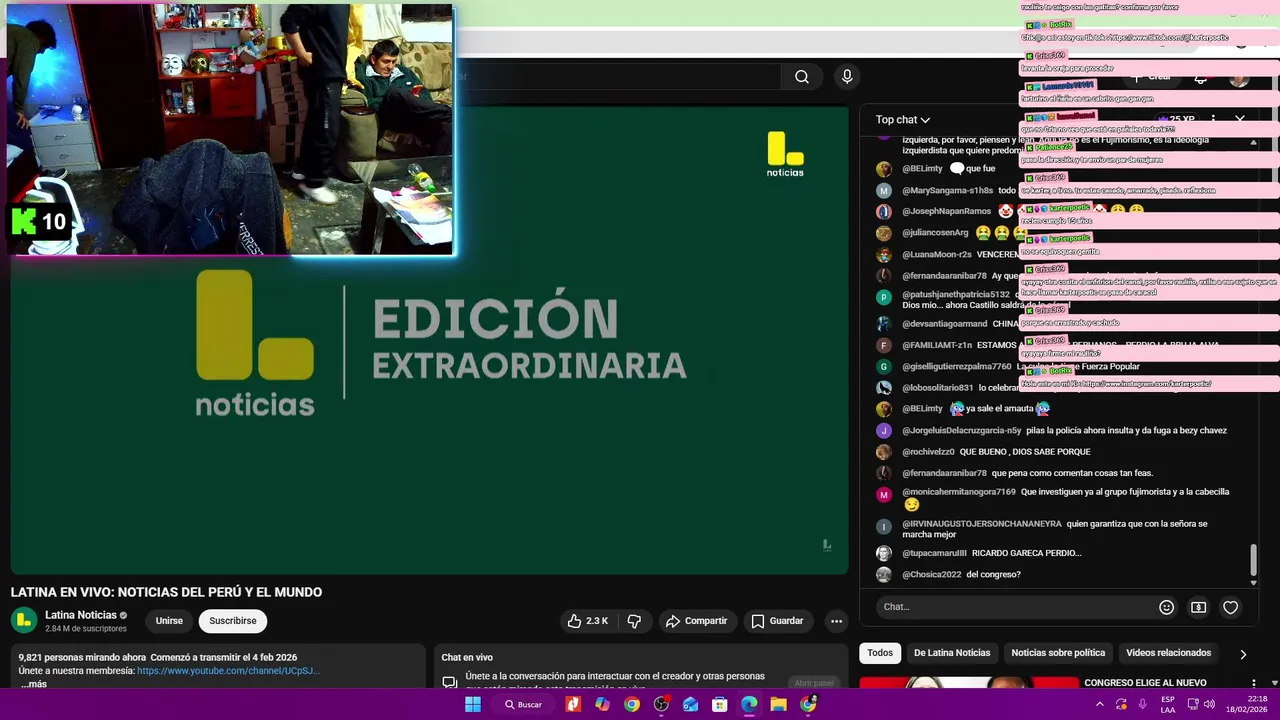Click @rochivelzz0 QUE BUENO message
Image resolution: width=1280 pixels, height=720 pixels.
point(1025,452)
